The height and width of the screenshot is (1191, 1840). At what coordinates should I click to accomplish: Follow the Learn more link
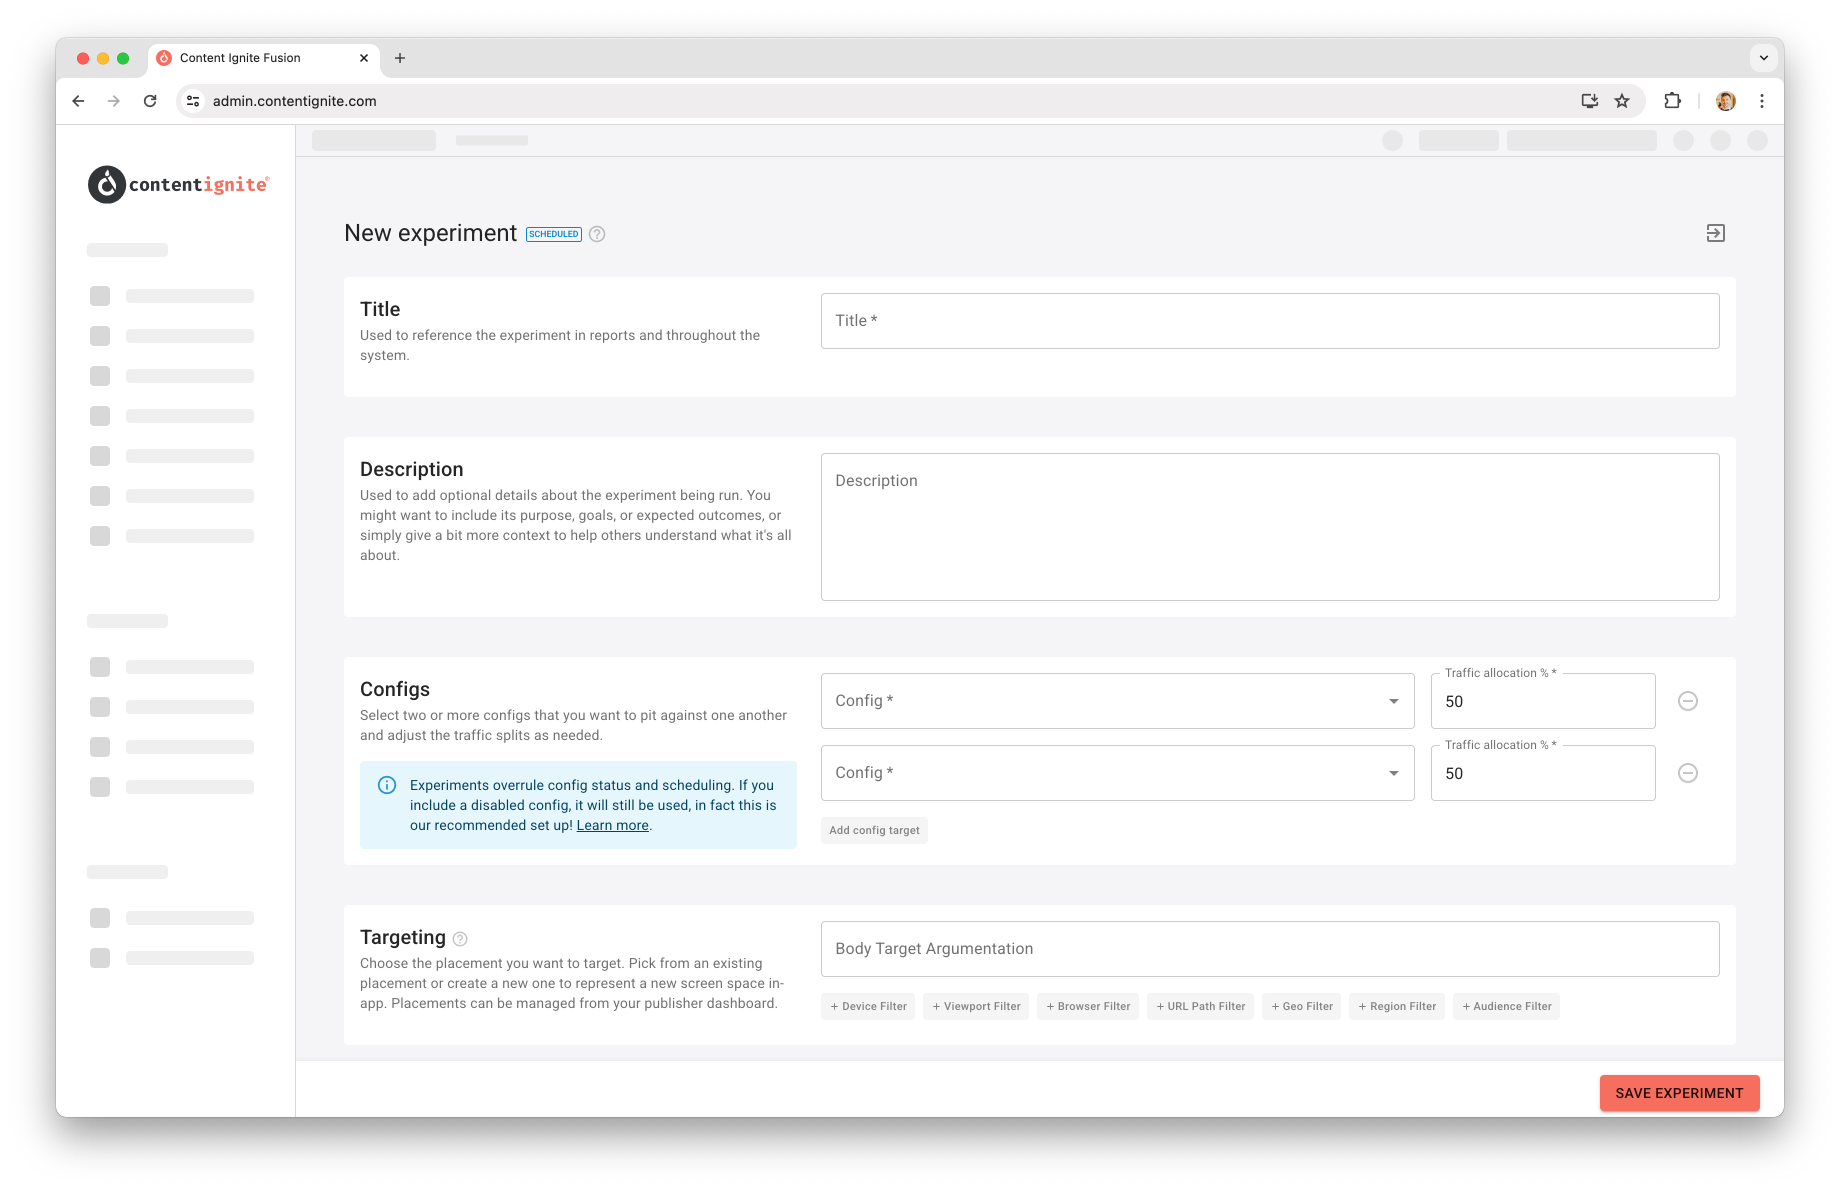coord(612,825)
